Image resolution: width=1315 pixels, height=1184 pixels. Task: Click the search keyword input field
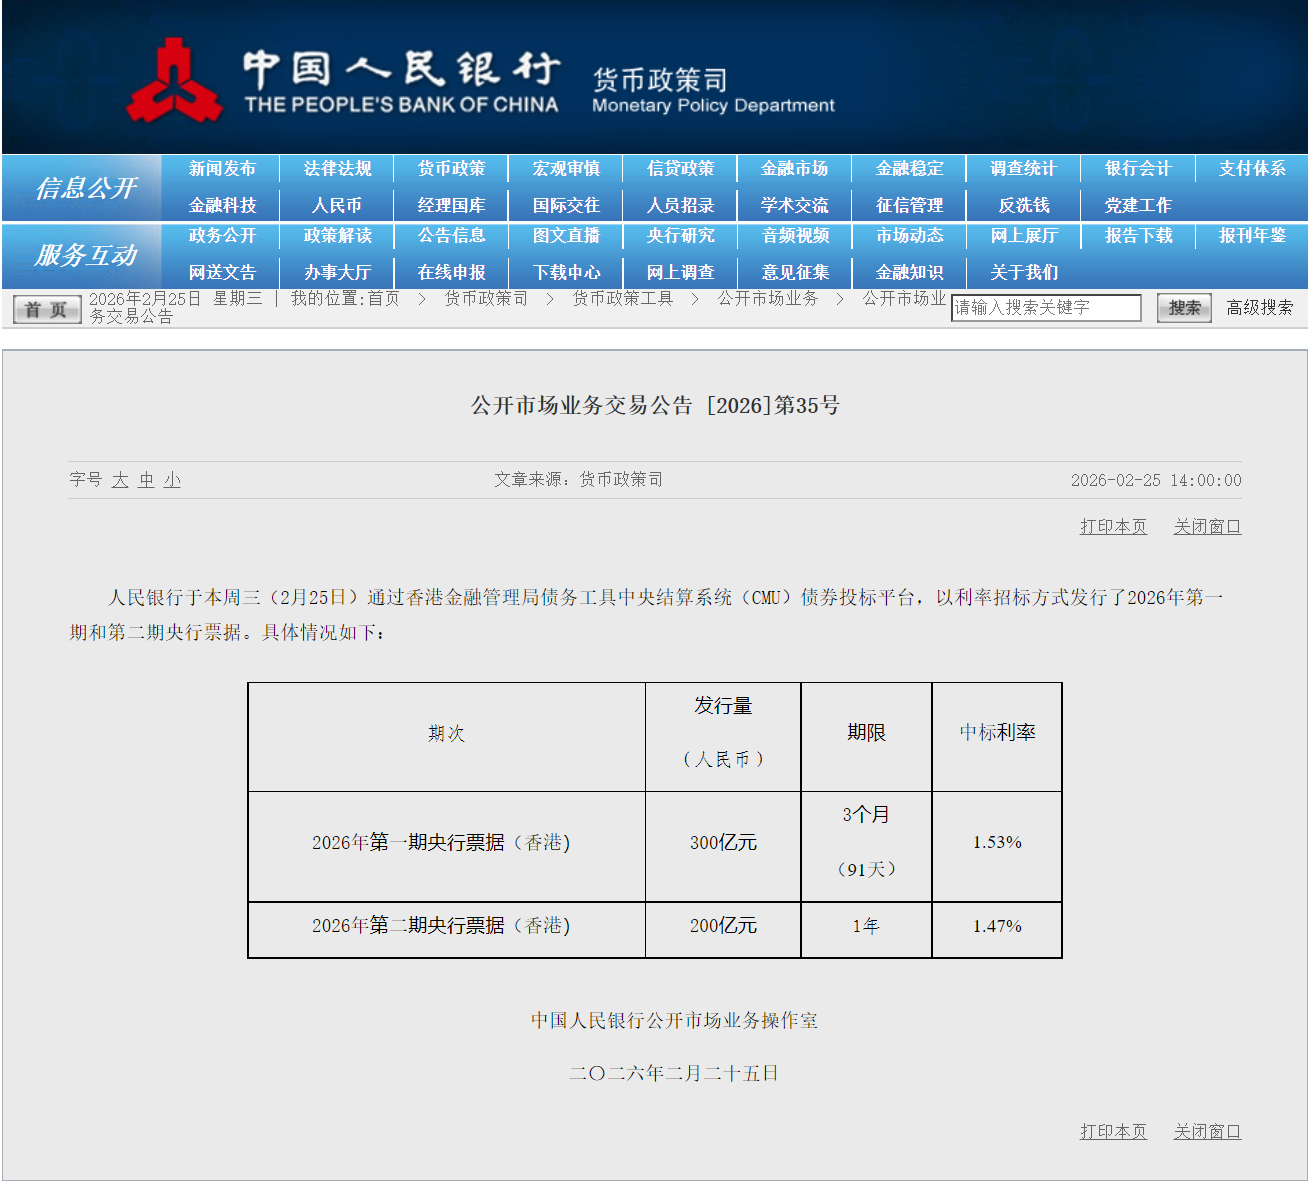point(1045,308)
